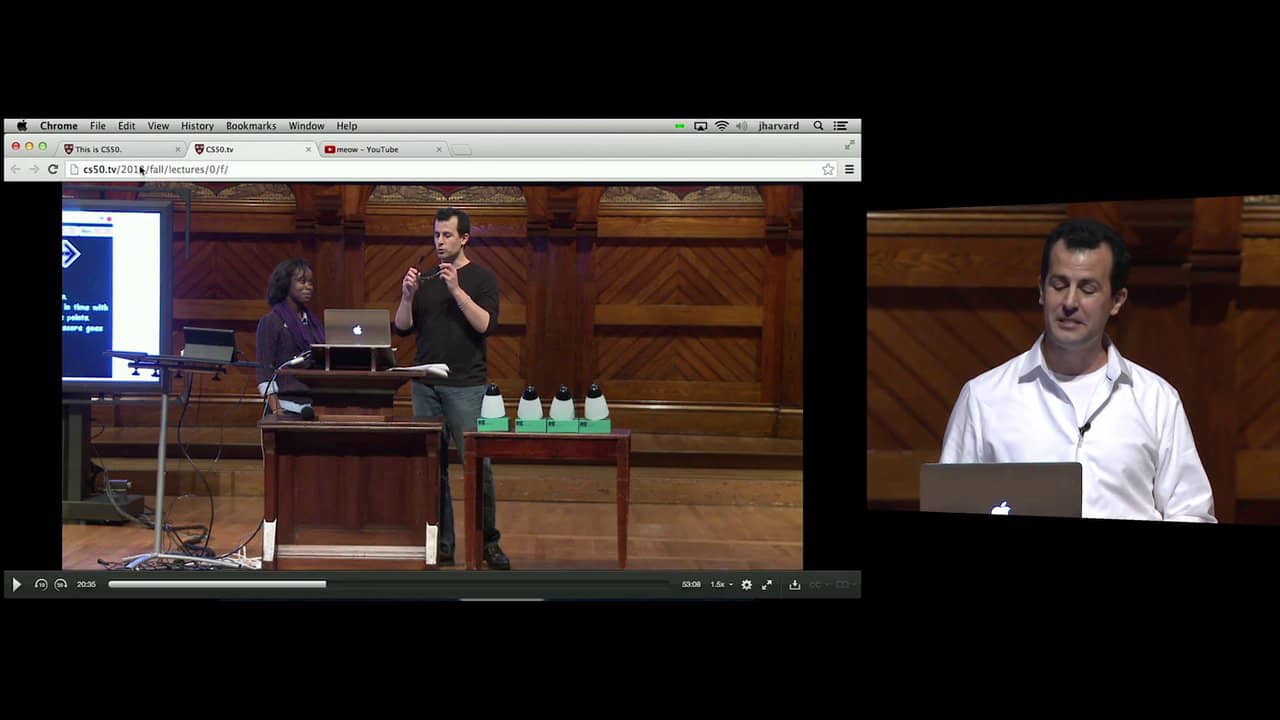This screenshot has height=720, width=1280.
Task: Click the cs50.tv address bar
Action: pos(452,170)
